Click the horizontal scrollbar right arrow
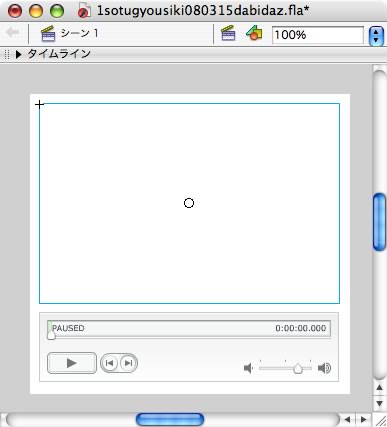 click(x=364, y=420)
